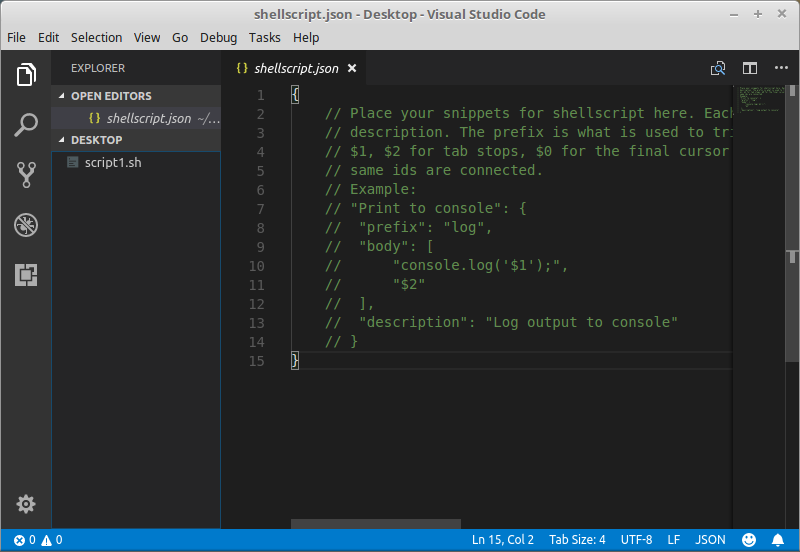Image resolution: width=800 pixels, height=552 pixels.
Task: Click errors and warnings count in status bar
Action: coord(38,540)
